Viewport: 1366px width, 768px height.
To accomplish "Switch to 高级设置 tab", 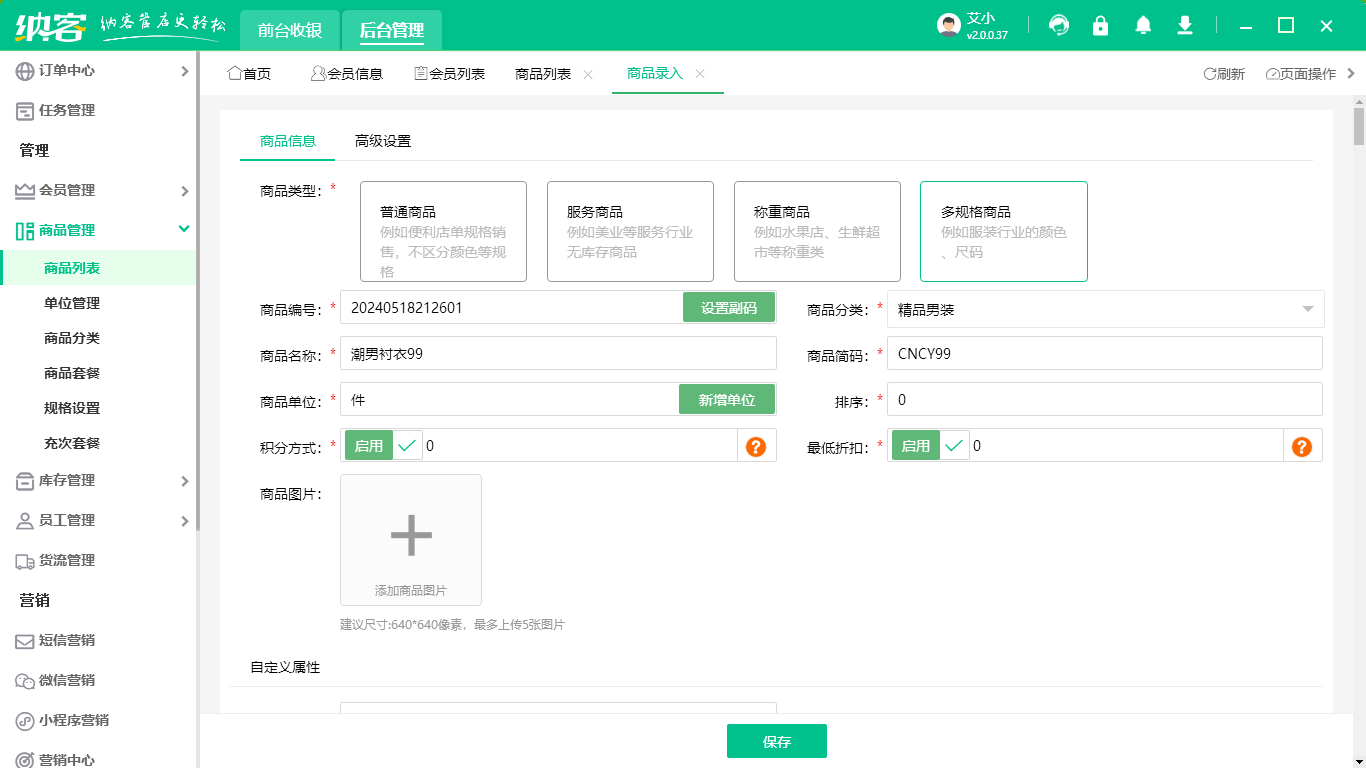I will click(x=383, y=141).
